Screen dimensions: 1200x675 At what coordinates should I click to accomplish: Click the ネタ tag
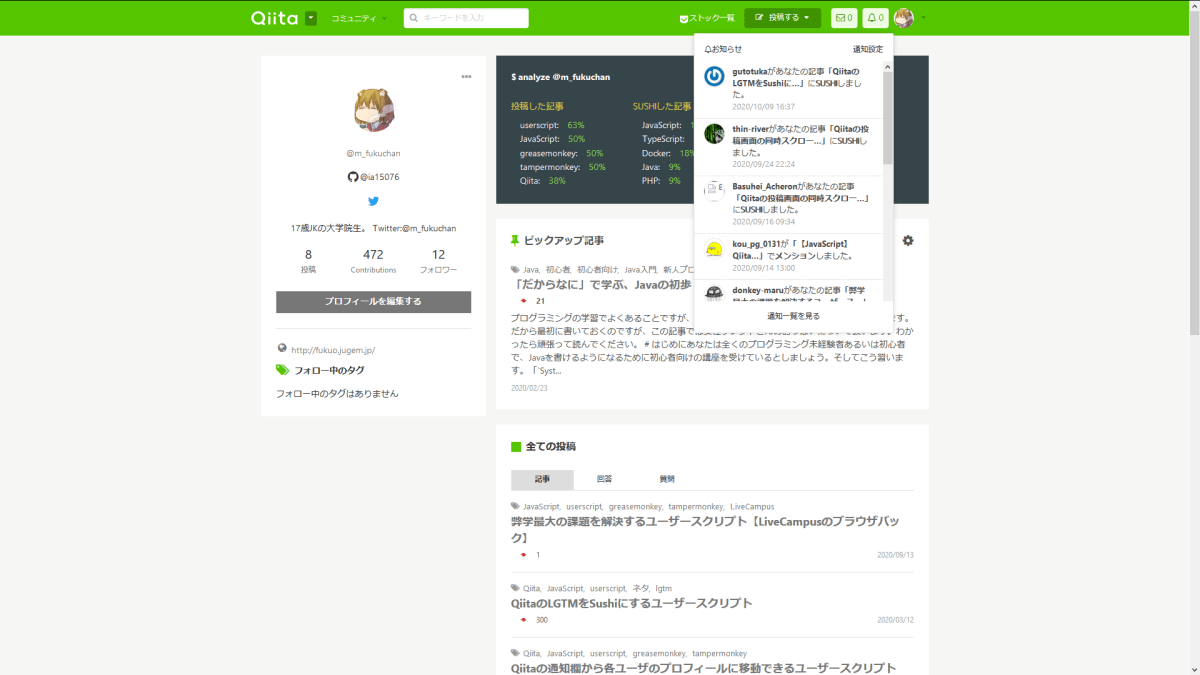640,589
